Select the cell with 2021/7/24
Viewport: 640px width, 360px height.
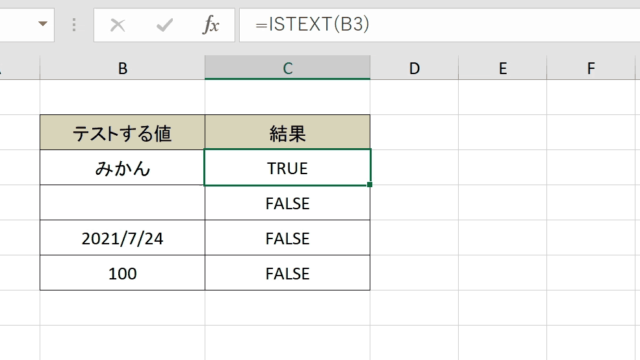pos(122,238)
